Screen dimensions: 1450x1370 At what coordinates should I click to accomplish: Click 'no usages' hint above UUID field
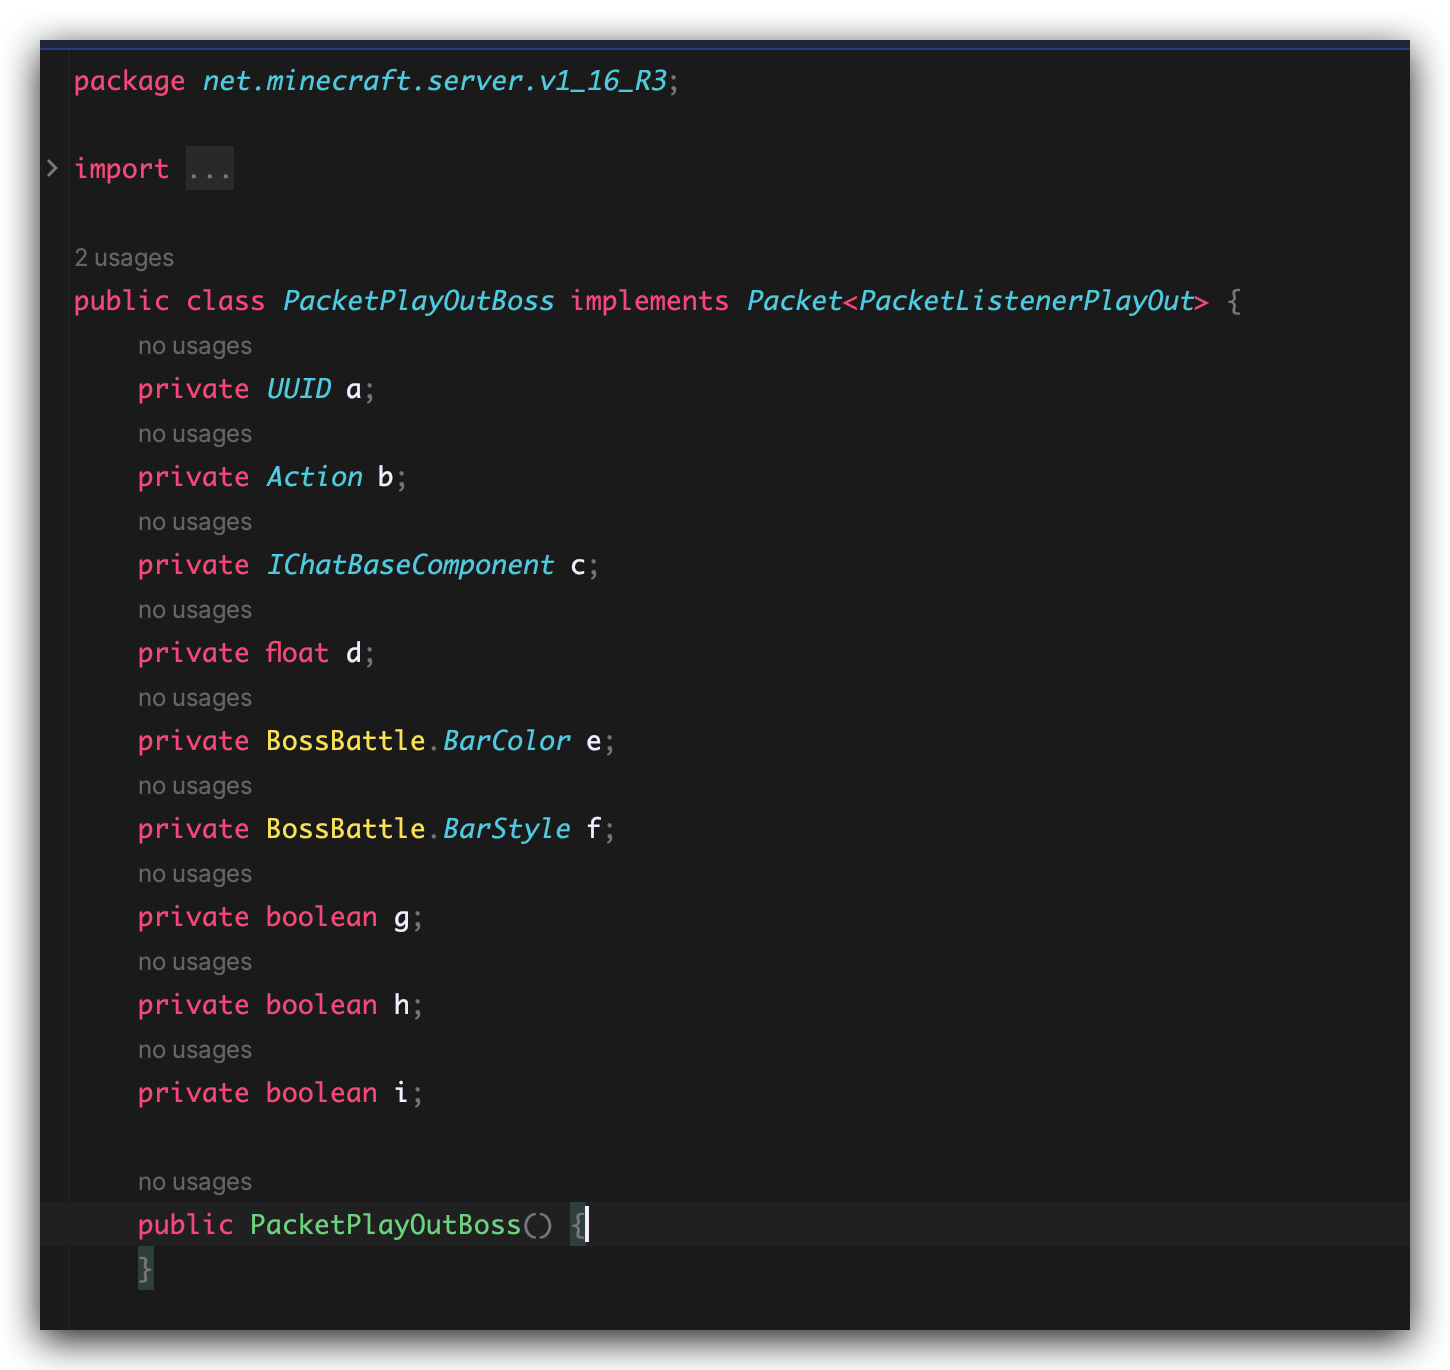coord(195,346)
